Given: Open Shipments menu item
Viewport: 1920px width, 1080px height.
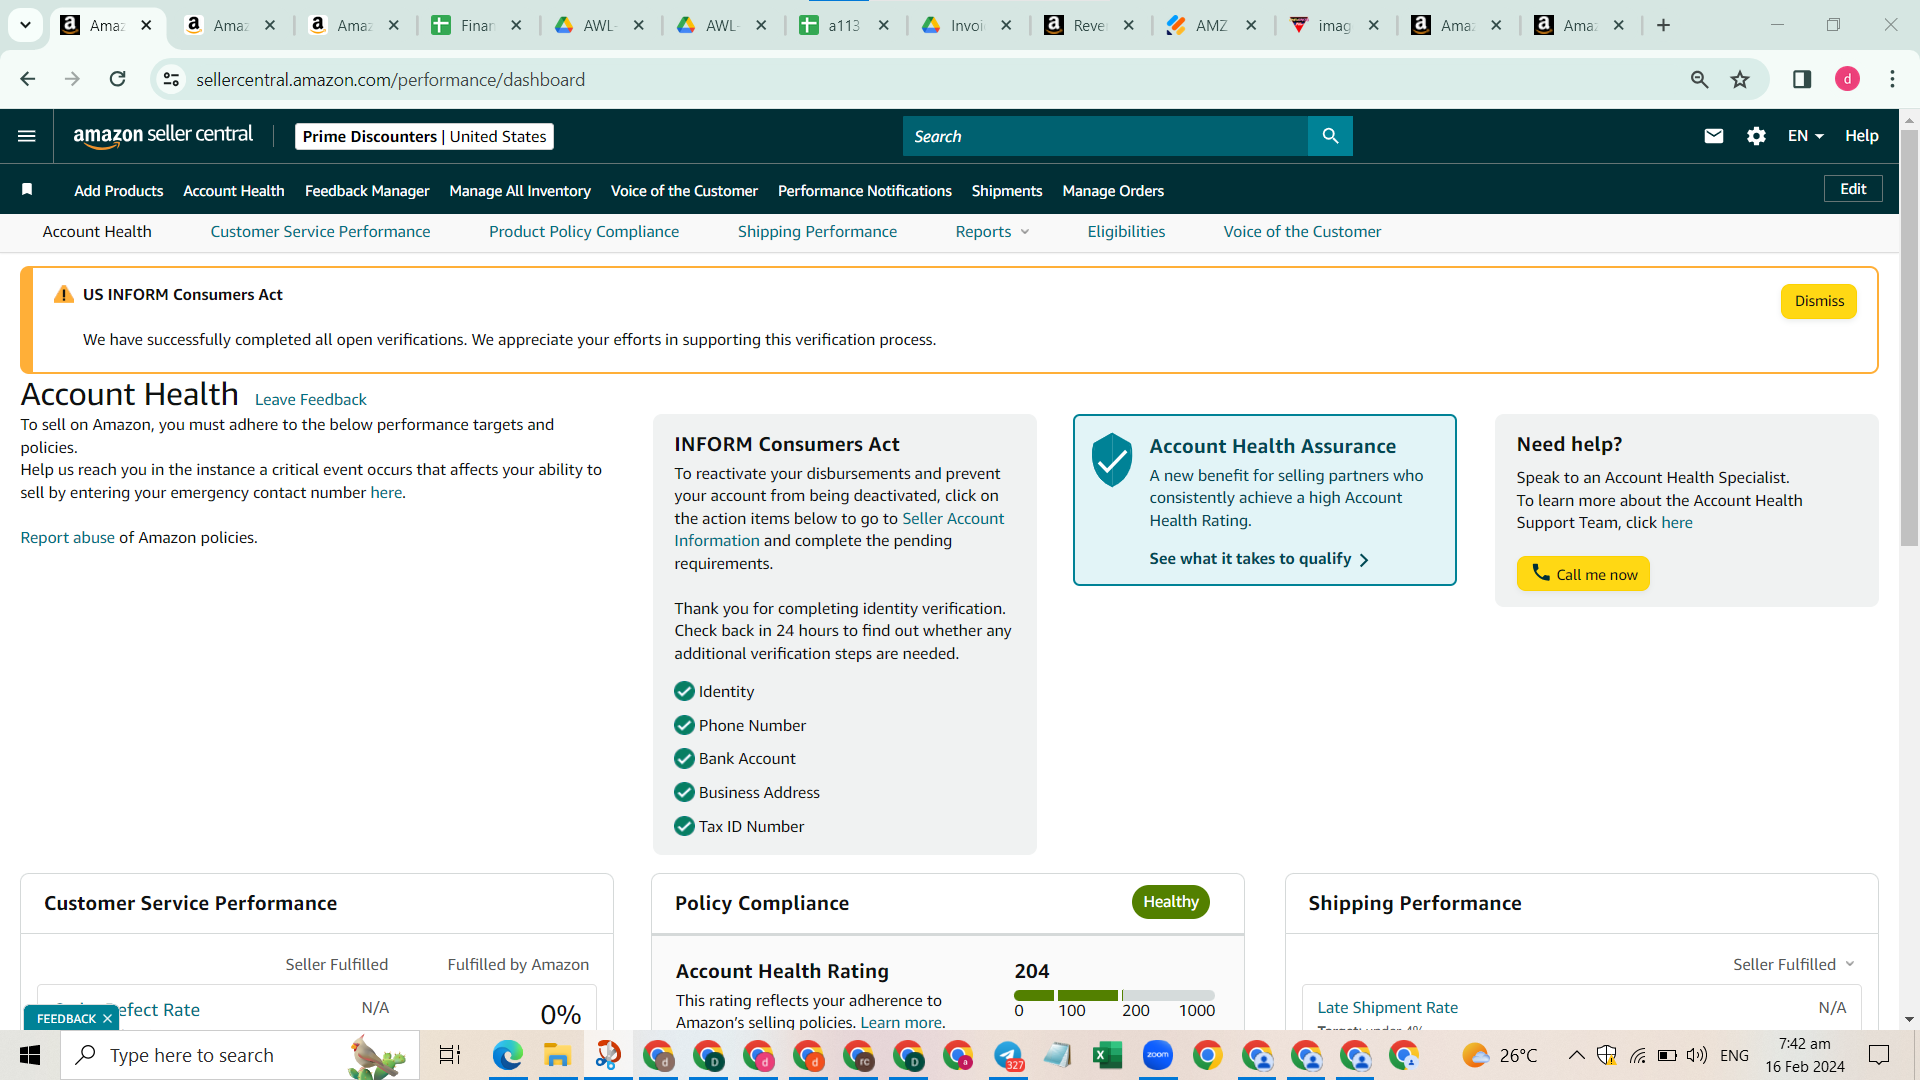Looking at the screenshot, I should coord(1007,191).
